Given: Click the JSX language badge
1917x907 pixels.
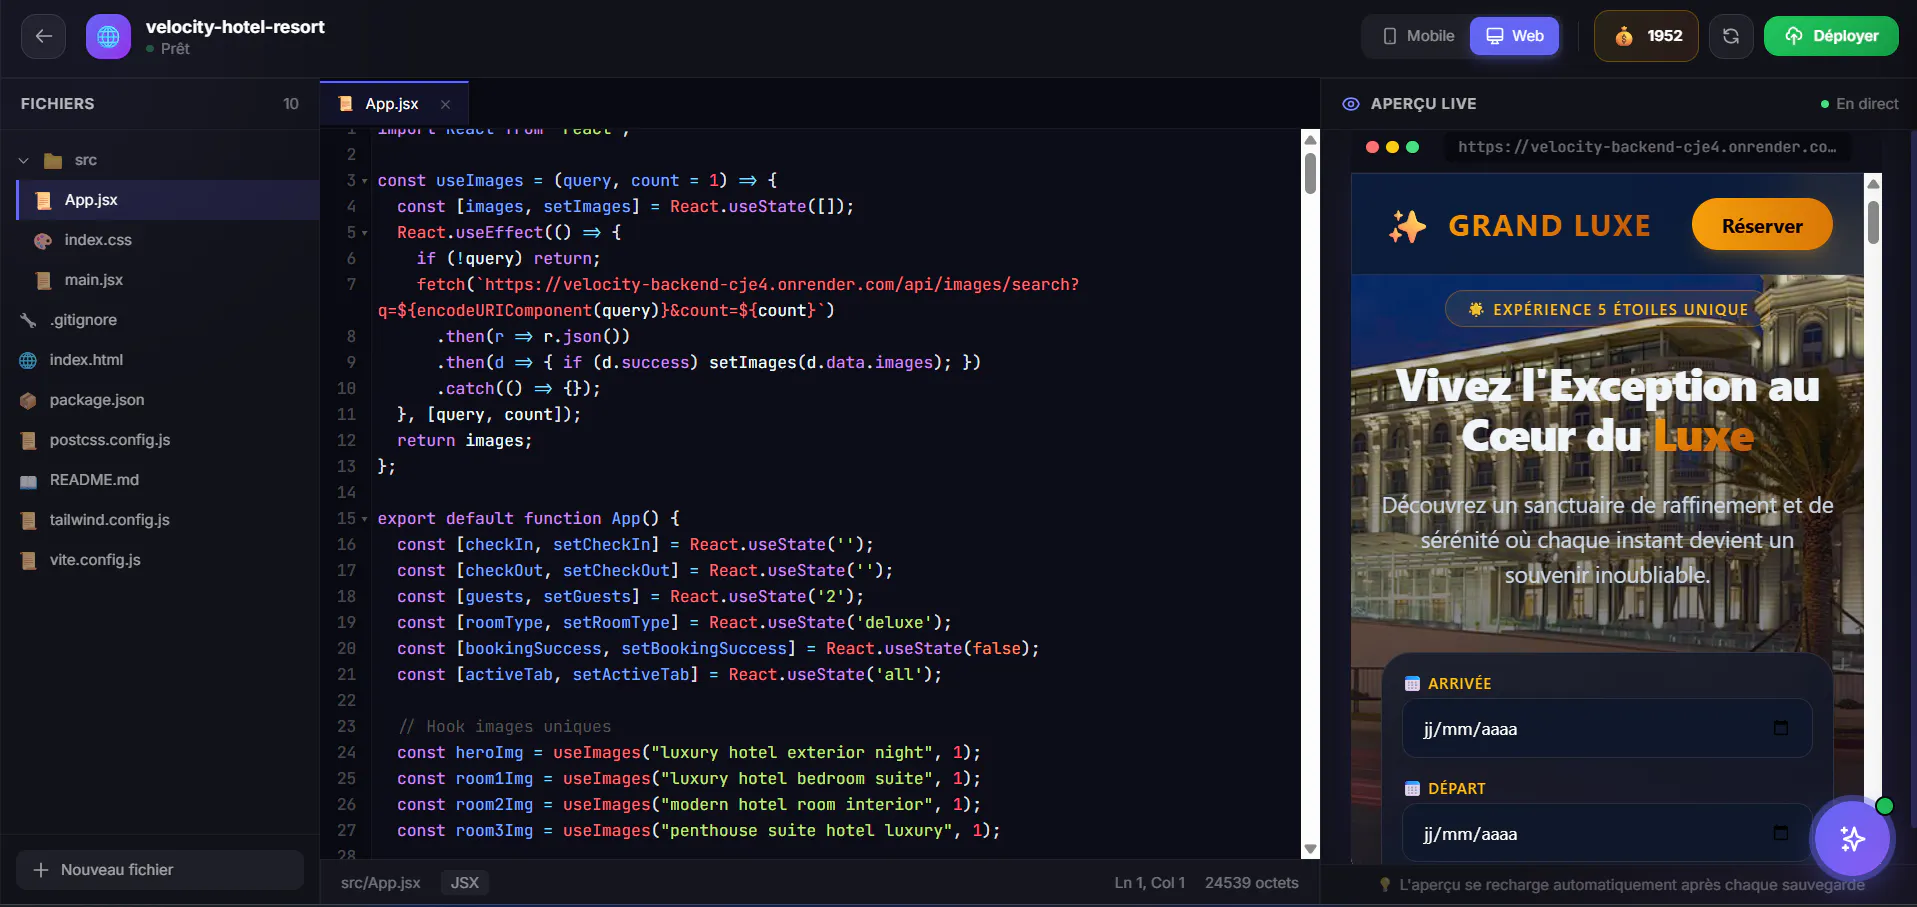Looking at the screenshot, I should coord(465,883).
